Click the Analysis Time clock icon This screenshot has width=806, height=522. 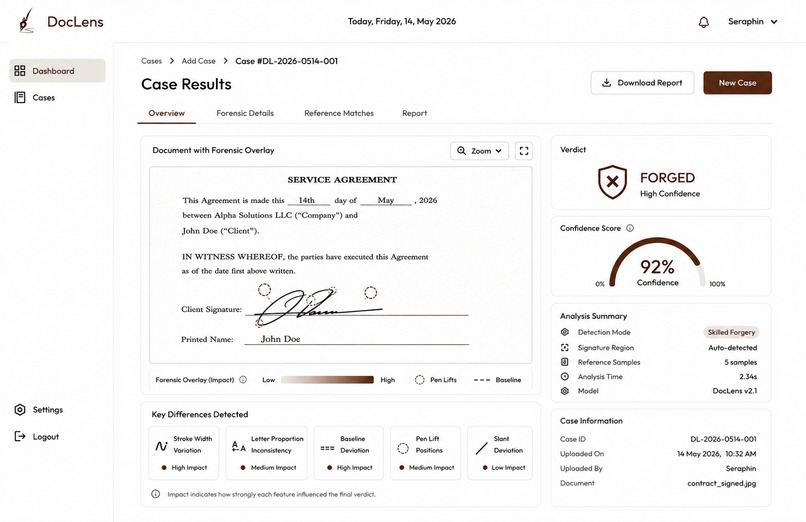click(x=565, y=376)
